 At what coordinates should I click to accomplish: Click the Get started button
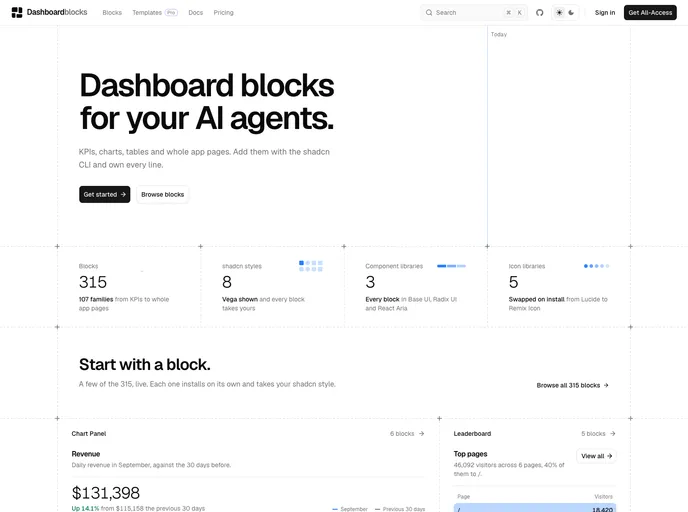point(104,194)
